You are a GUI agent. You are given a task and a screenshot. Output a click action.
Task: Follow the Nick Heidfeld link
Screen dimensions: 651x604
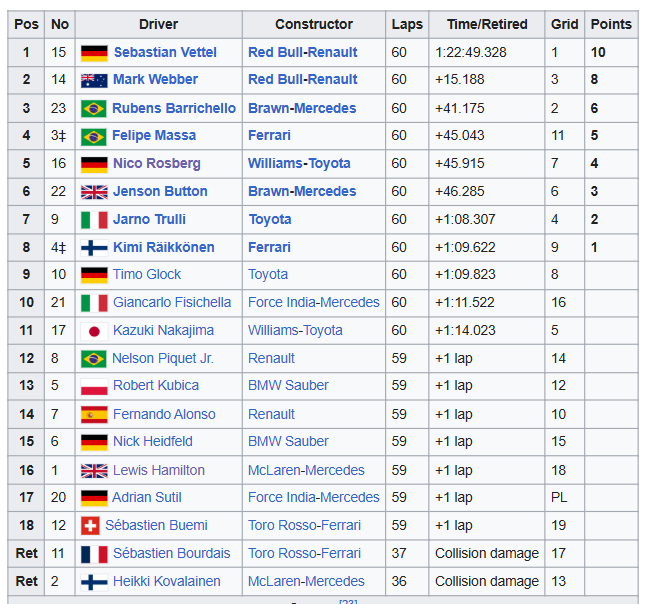tap(153, 441)
